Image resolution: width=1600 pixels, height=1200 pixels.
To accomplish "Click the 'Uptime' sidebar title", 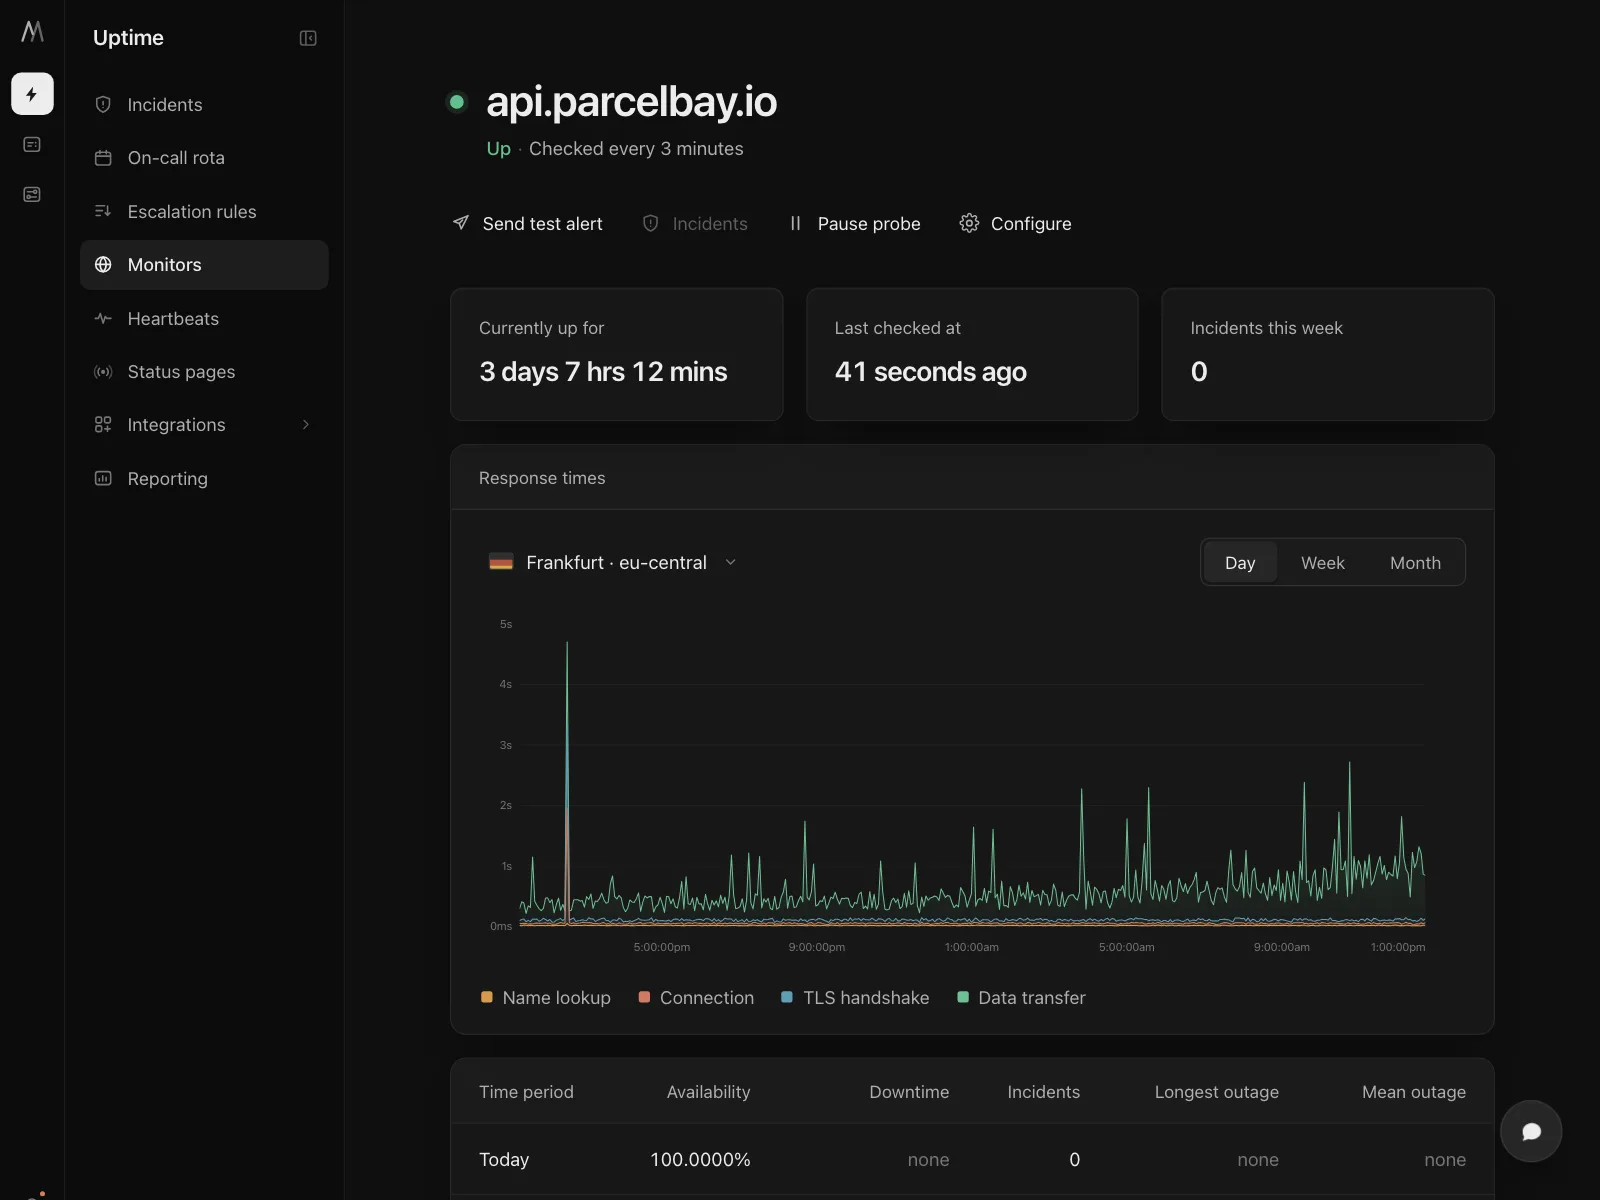I will (128, 38).
